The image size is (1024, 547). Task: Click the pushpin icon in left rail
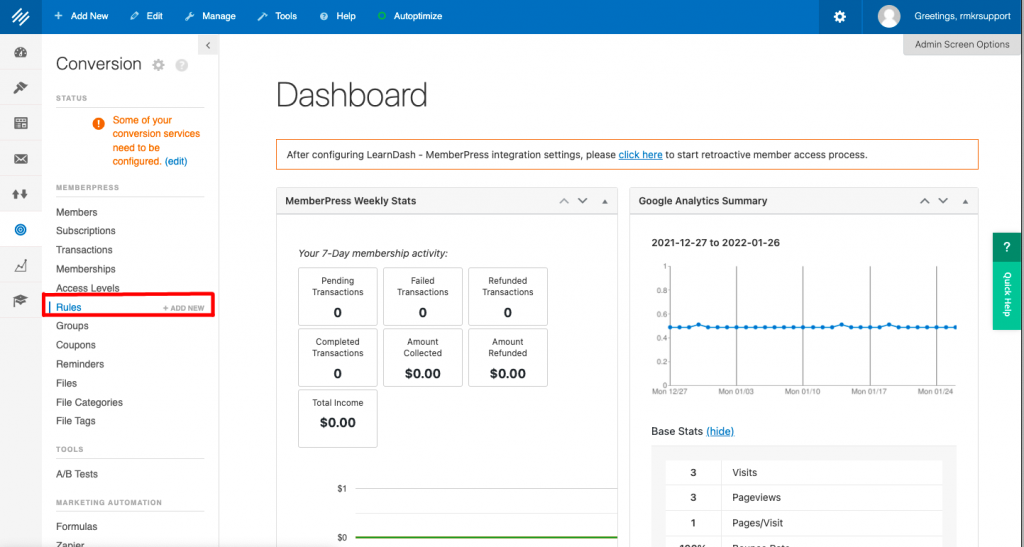click(20, 88)
